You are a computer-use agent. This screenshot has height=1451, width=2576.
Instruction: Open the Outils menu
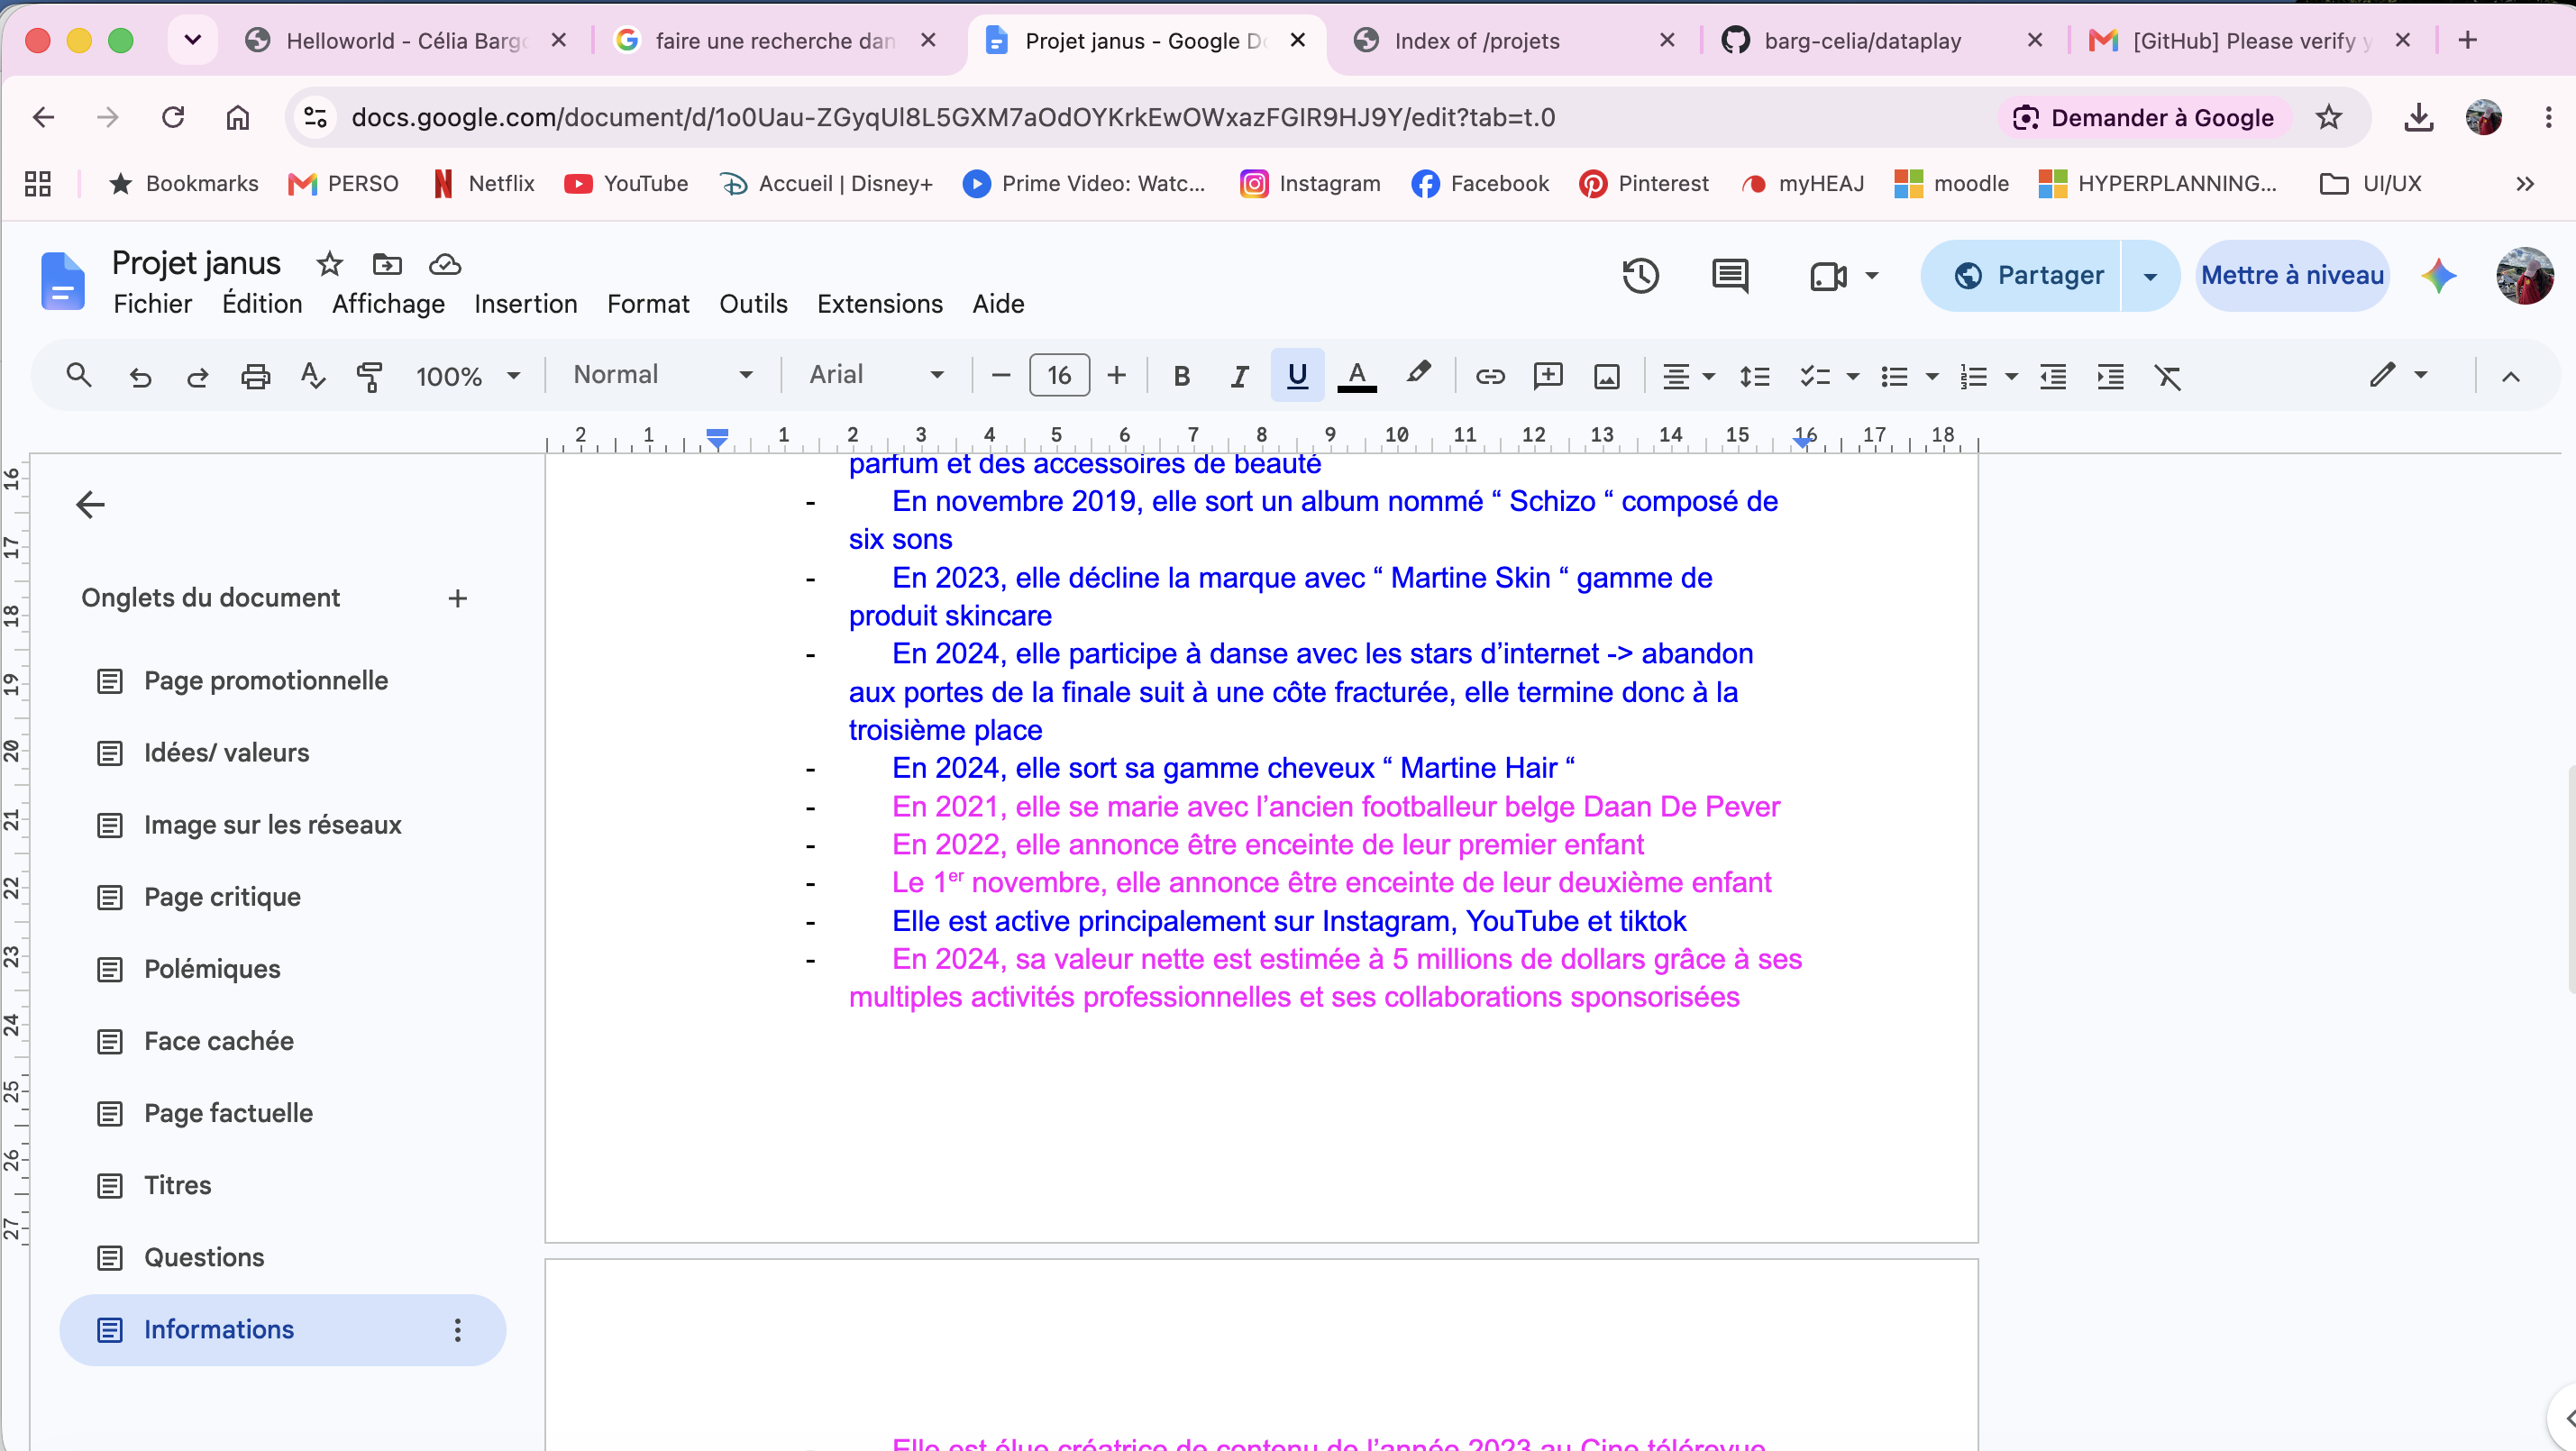tap(753, 304)
